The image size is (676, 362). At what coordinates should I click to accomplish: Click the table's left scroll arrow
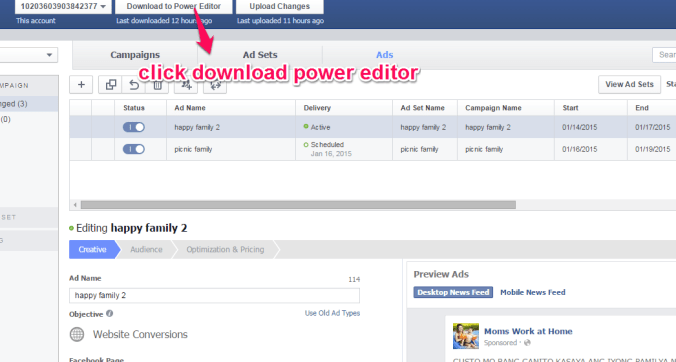[75, 205]
